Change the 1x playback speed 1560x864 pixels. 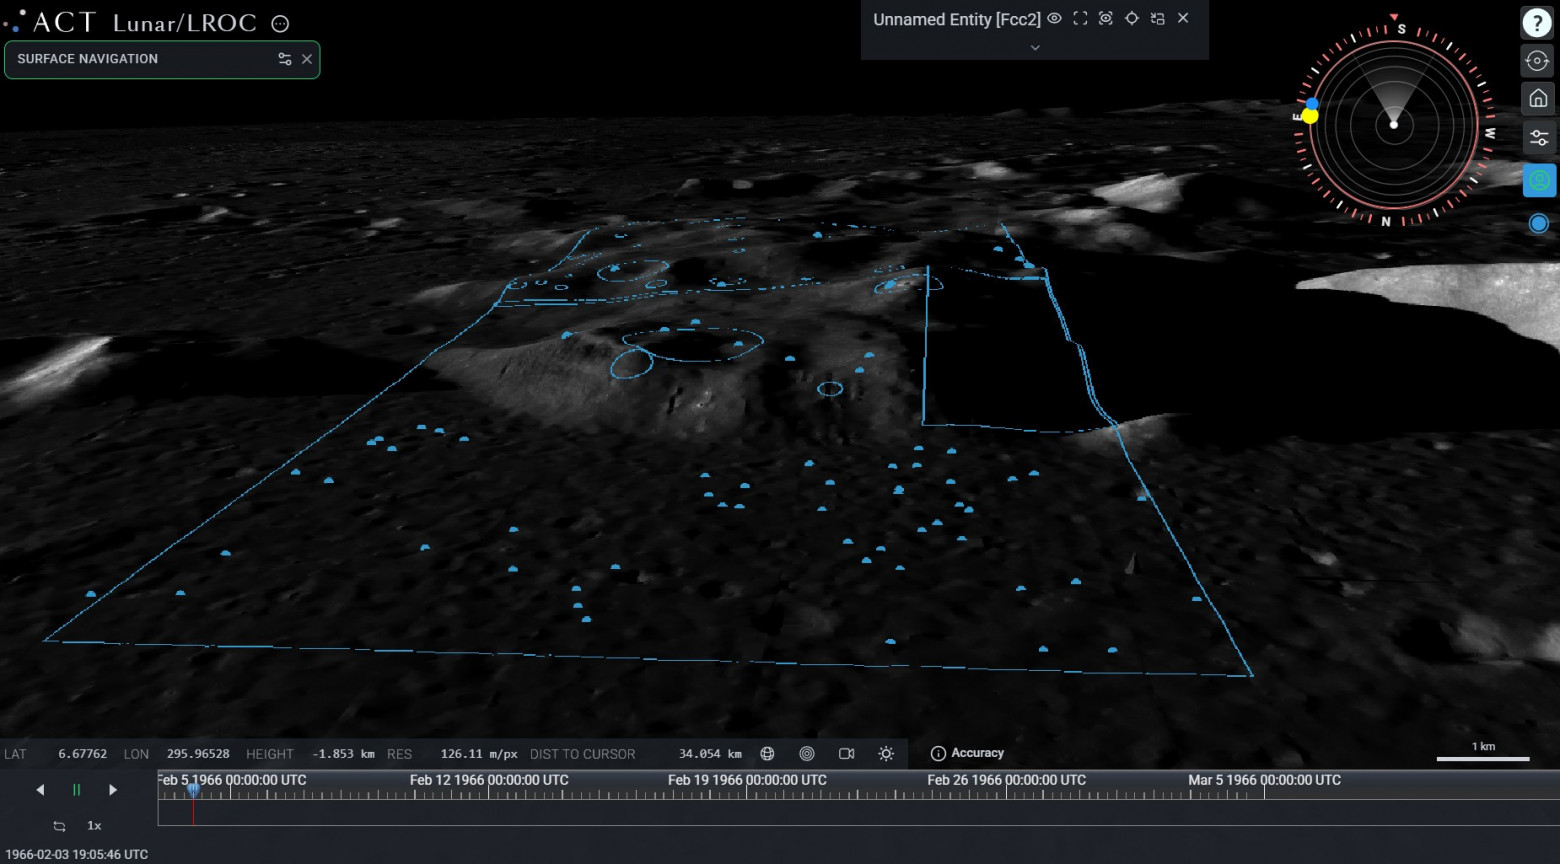[x=94, y=826]
